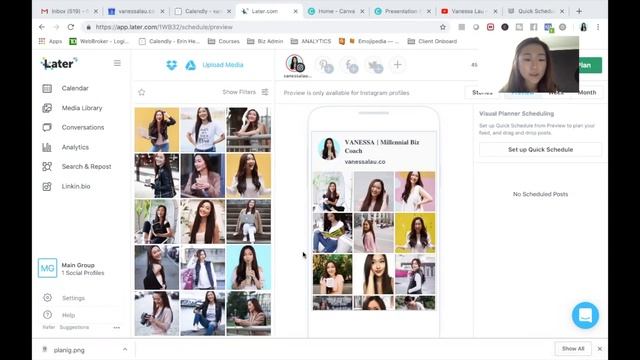Open the more options dots beside Suggestions
The width and height of the screenshot is (640, 360).
[x=117, y=327]
